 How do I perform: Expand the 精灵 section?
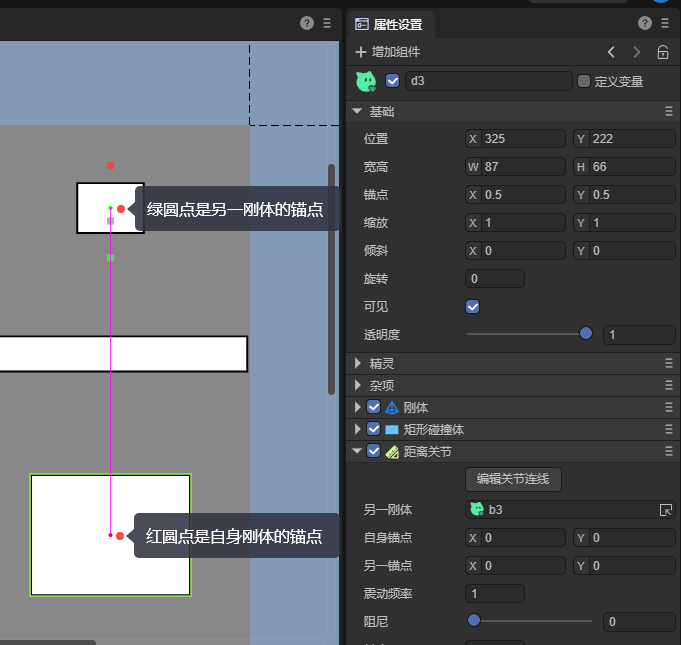358,363
